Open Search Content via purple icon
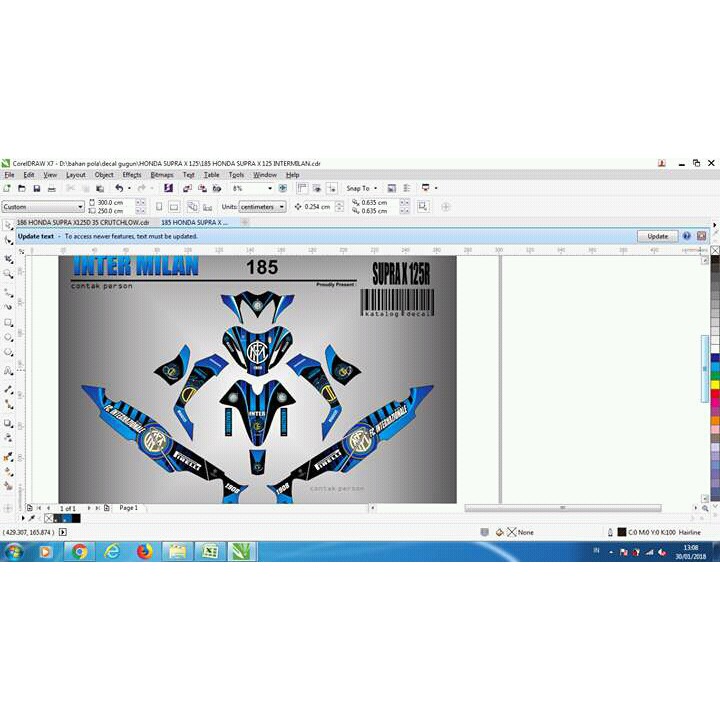This screenshot has height=720, width=720. pos(168,188)
